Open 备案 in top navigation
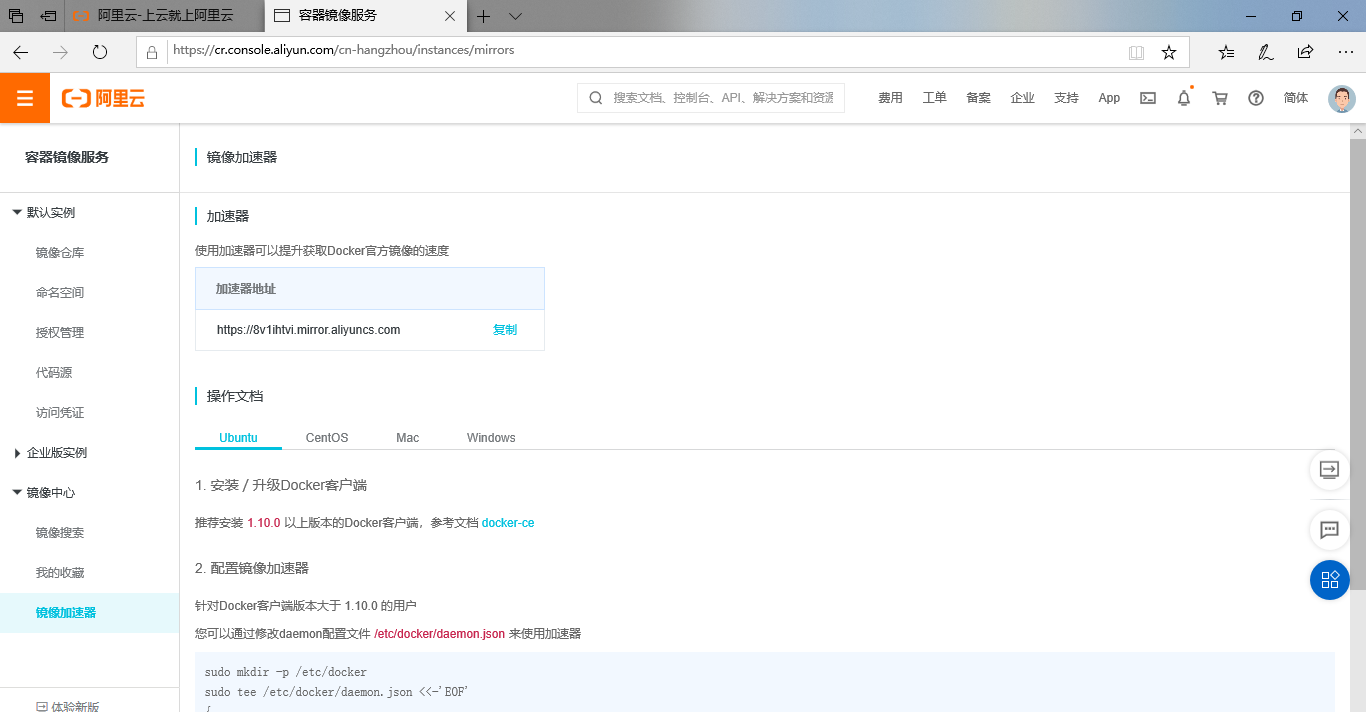This screenshot has width=1366, height=712. pyautogui.click(x=978, y=98)
